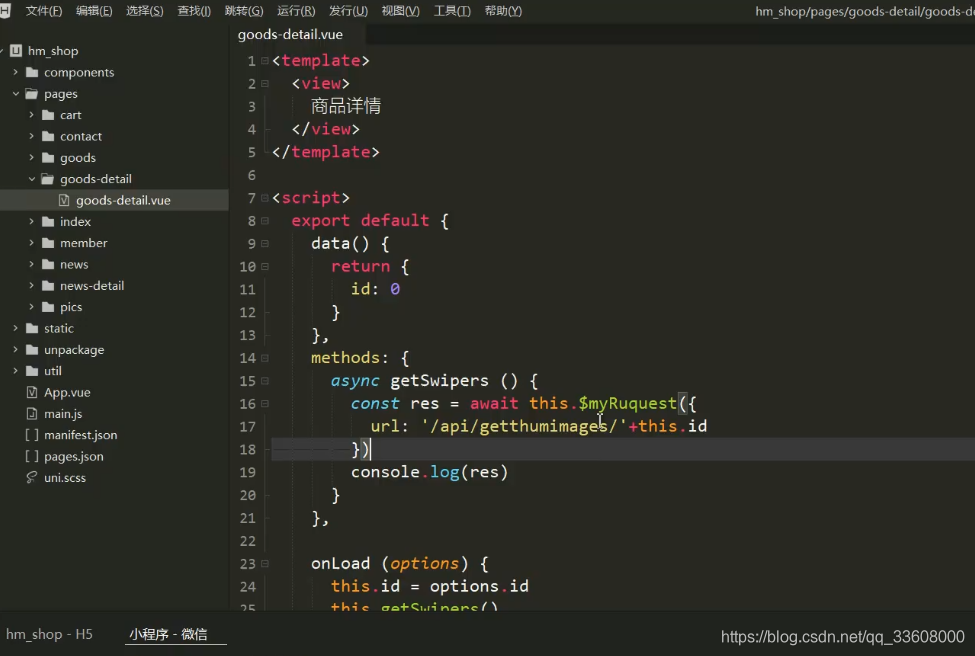Select App.vue in the project tree
Screen dimensions: 975x656
click(x=67, y=392)
